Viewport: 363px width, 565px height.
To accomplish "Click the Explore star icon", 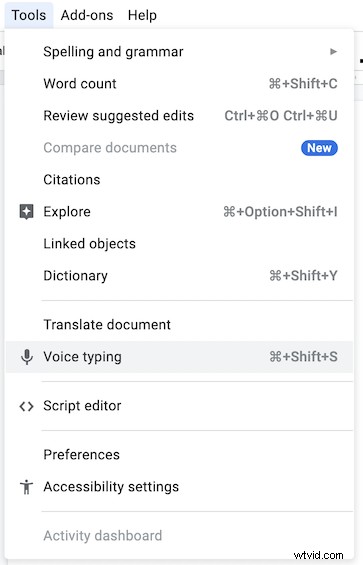I will pos(26,212).
